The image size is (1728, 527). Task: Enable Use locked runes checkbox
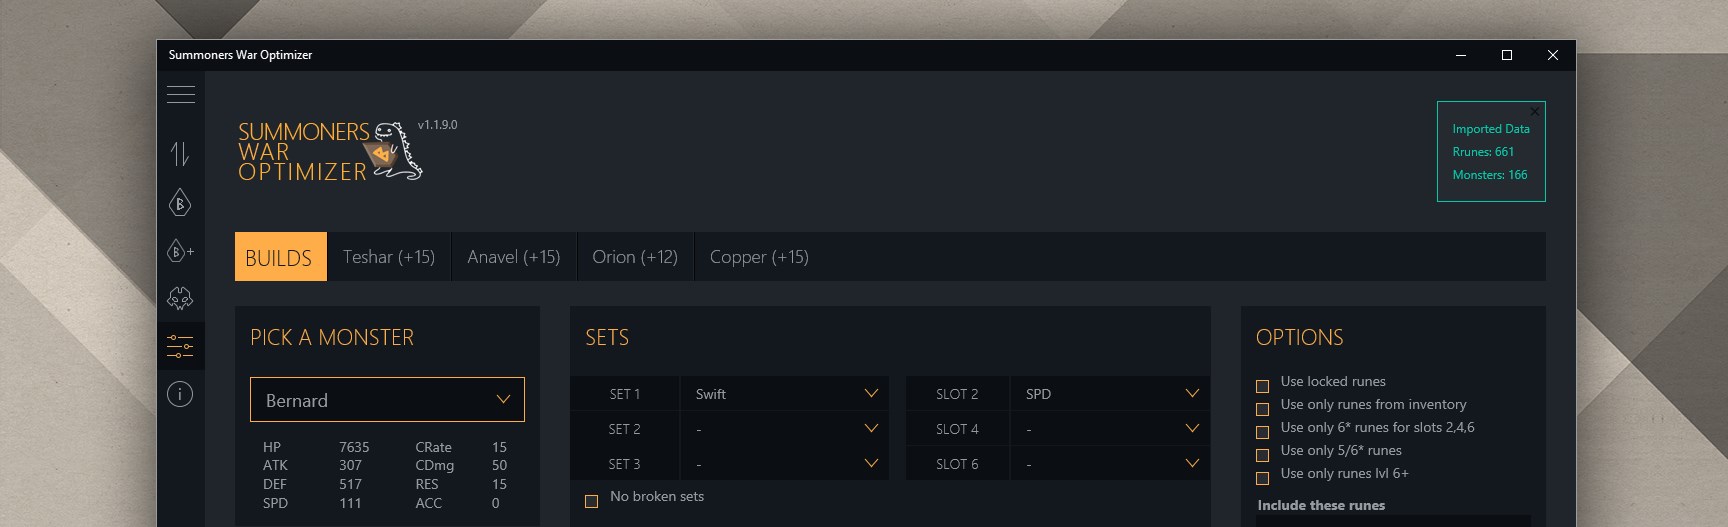pos(1263,386)
